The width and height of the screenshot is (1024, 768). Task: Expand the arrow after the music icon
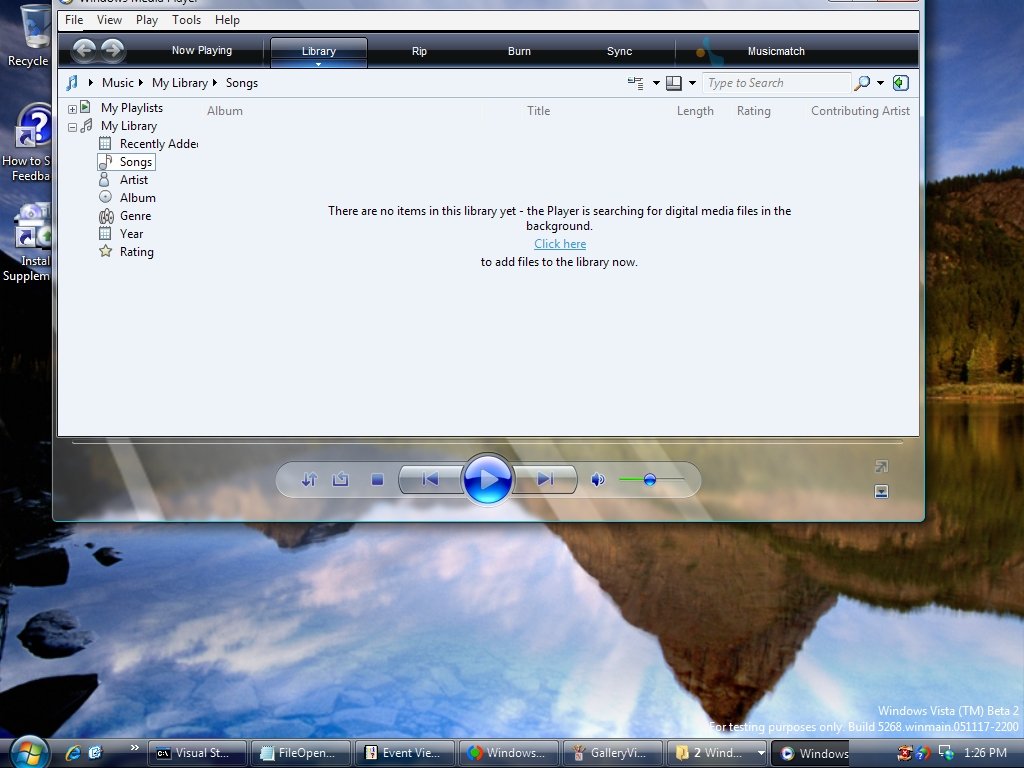coord(91,82)
